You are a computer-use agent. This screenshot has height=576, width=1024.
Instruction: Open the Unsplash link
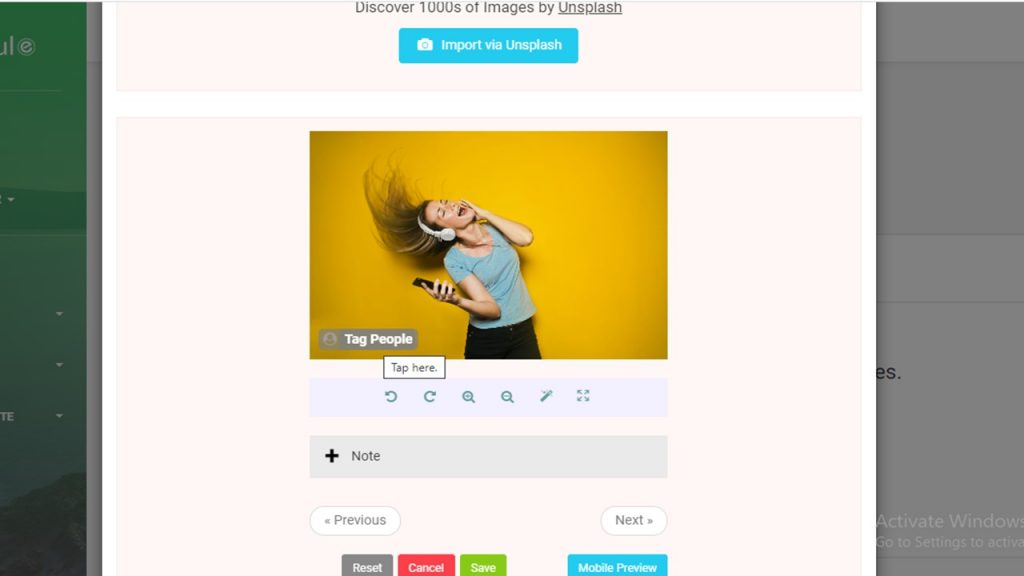click(x=590, y=8)
